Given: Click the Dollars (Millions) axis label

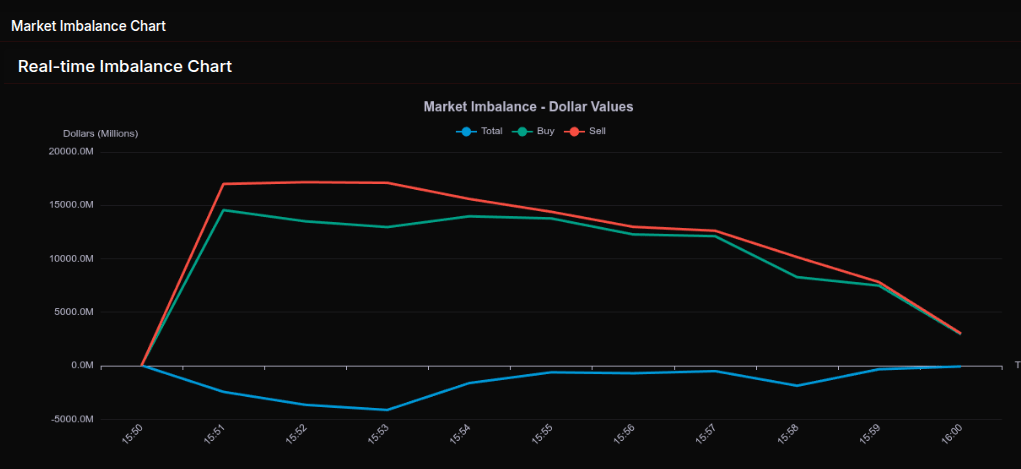Looking at the screenshot, I should tap(100, 134).
